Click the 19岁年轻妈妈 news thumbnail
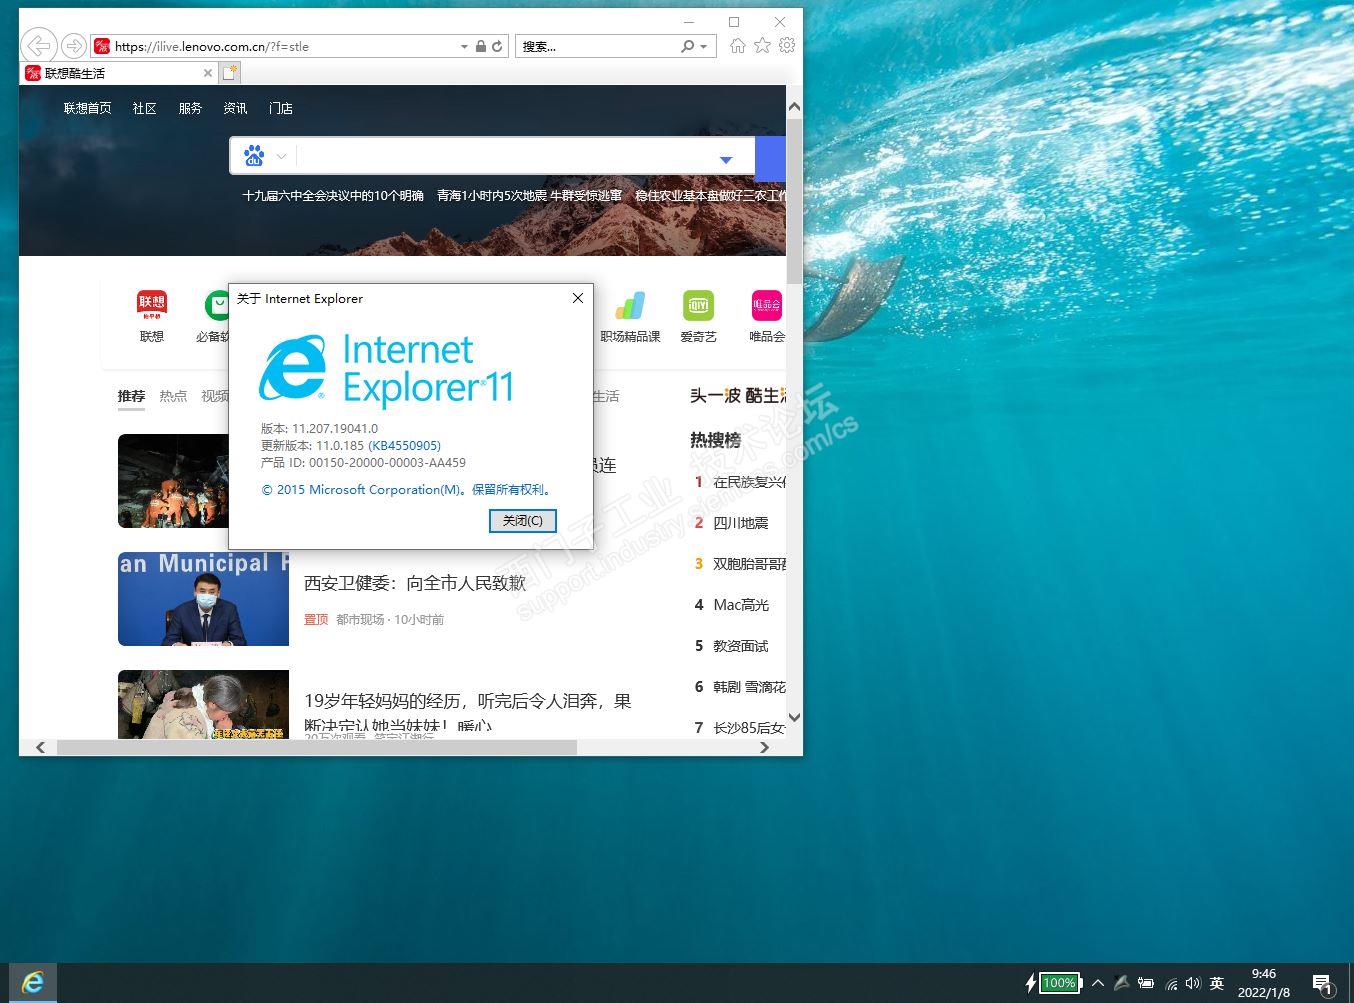Screen dimensions: 1354x1003 203,704
